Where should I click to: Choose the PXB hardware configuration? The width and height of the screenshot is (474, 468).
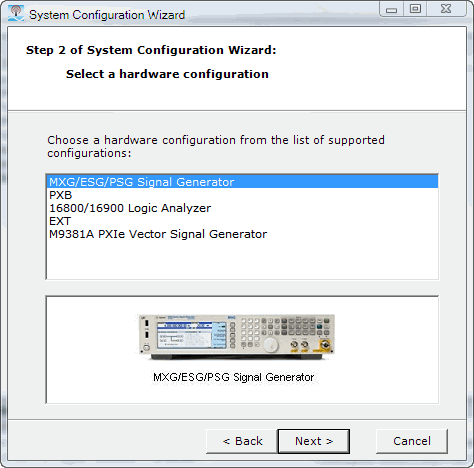click(x=242, y=195)
